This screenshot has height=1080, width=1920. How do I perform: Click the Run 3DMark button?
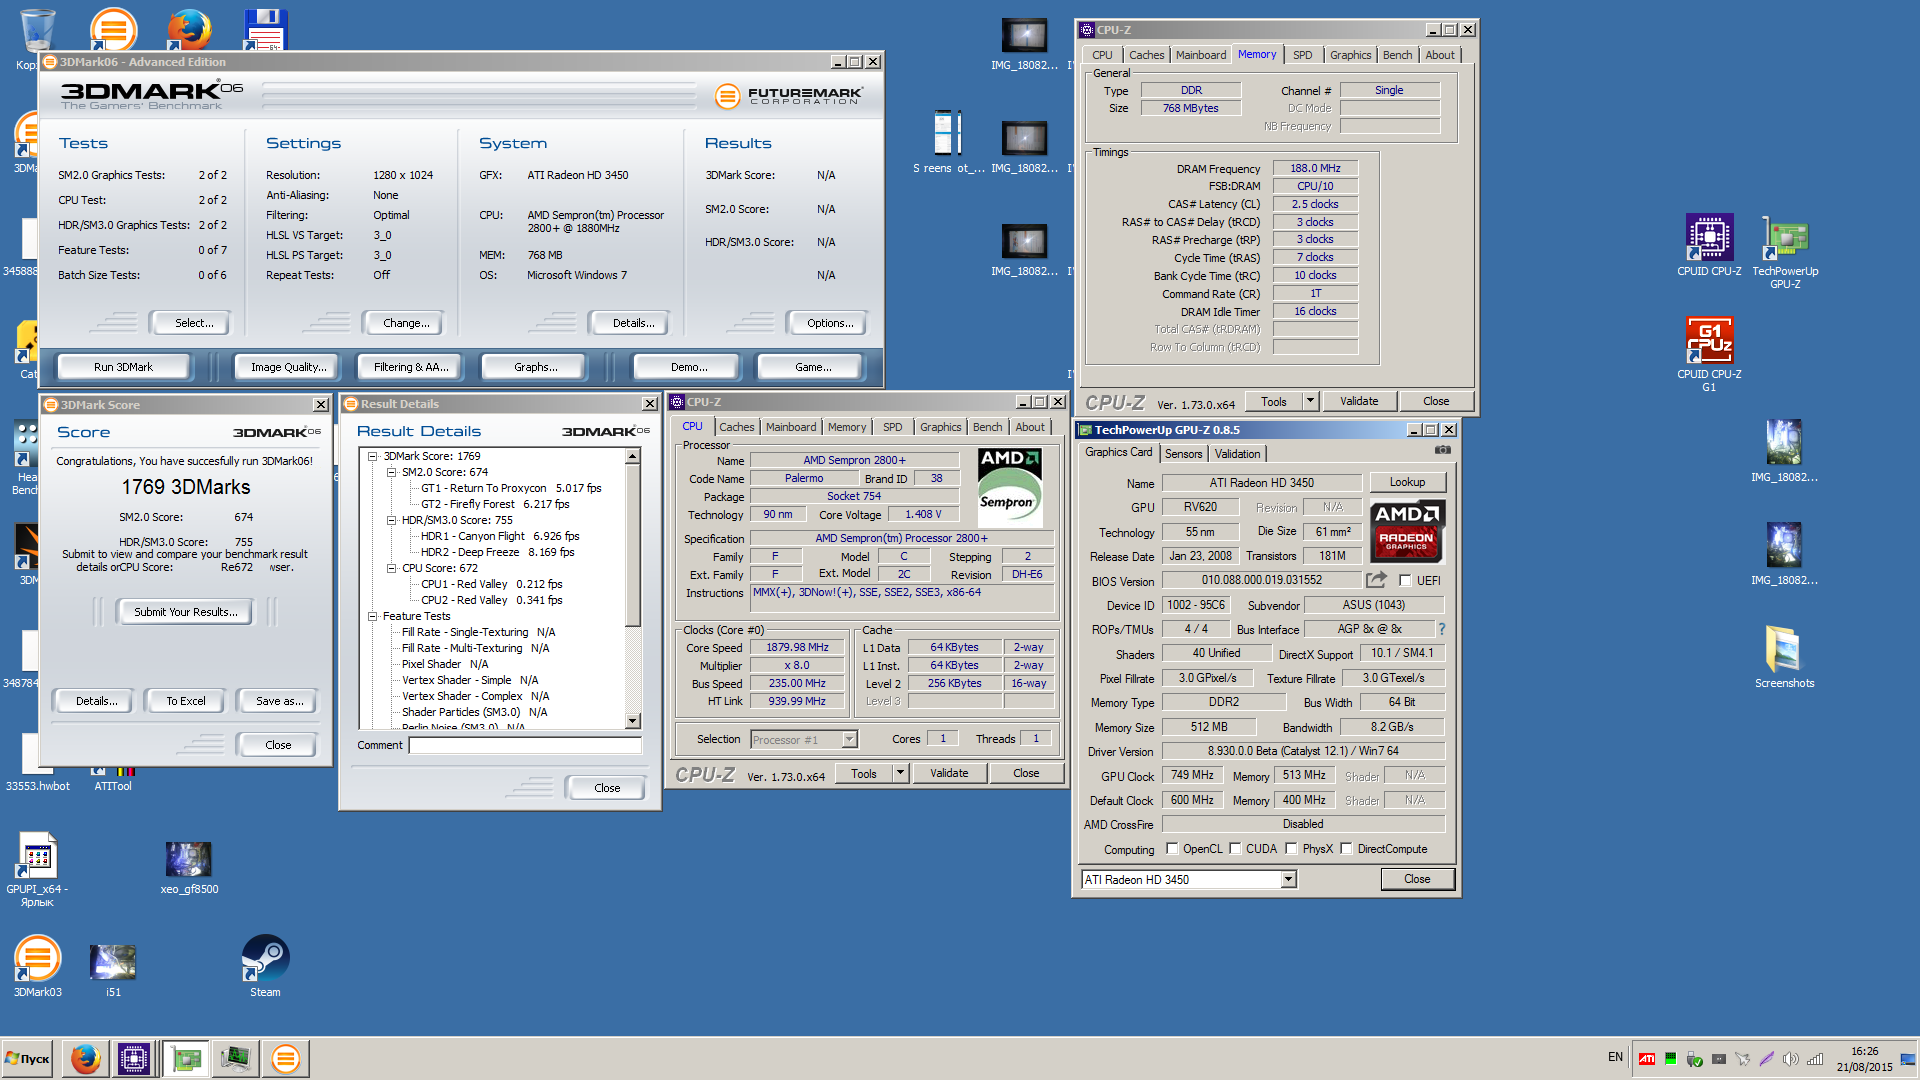pos(124,367)
